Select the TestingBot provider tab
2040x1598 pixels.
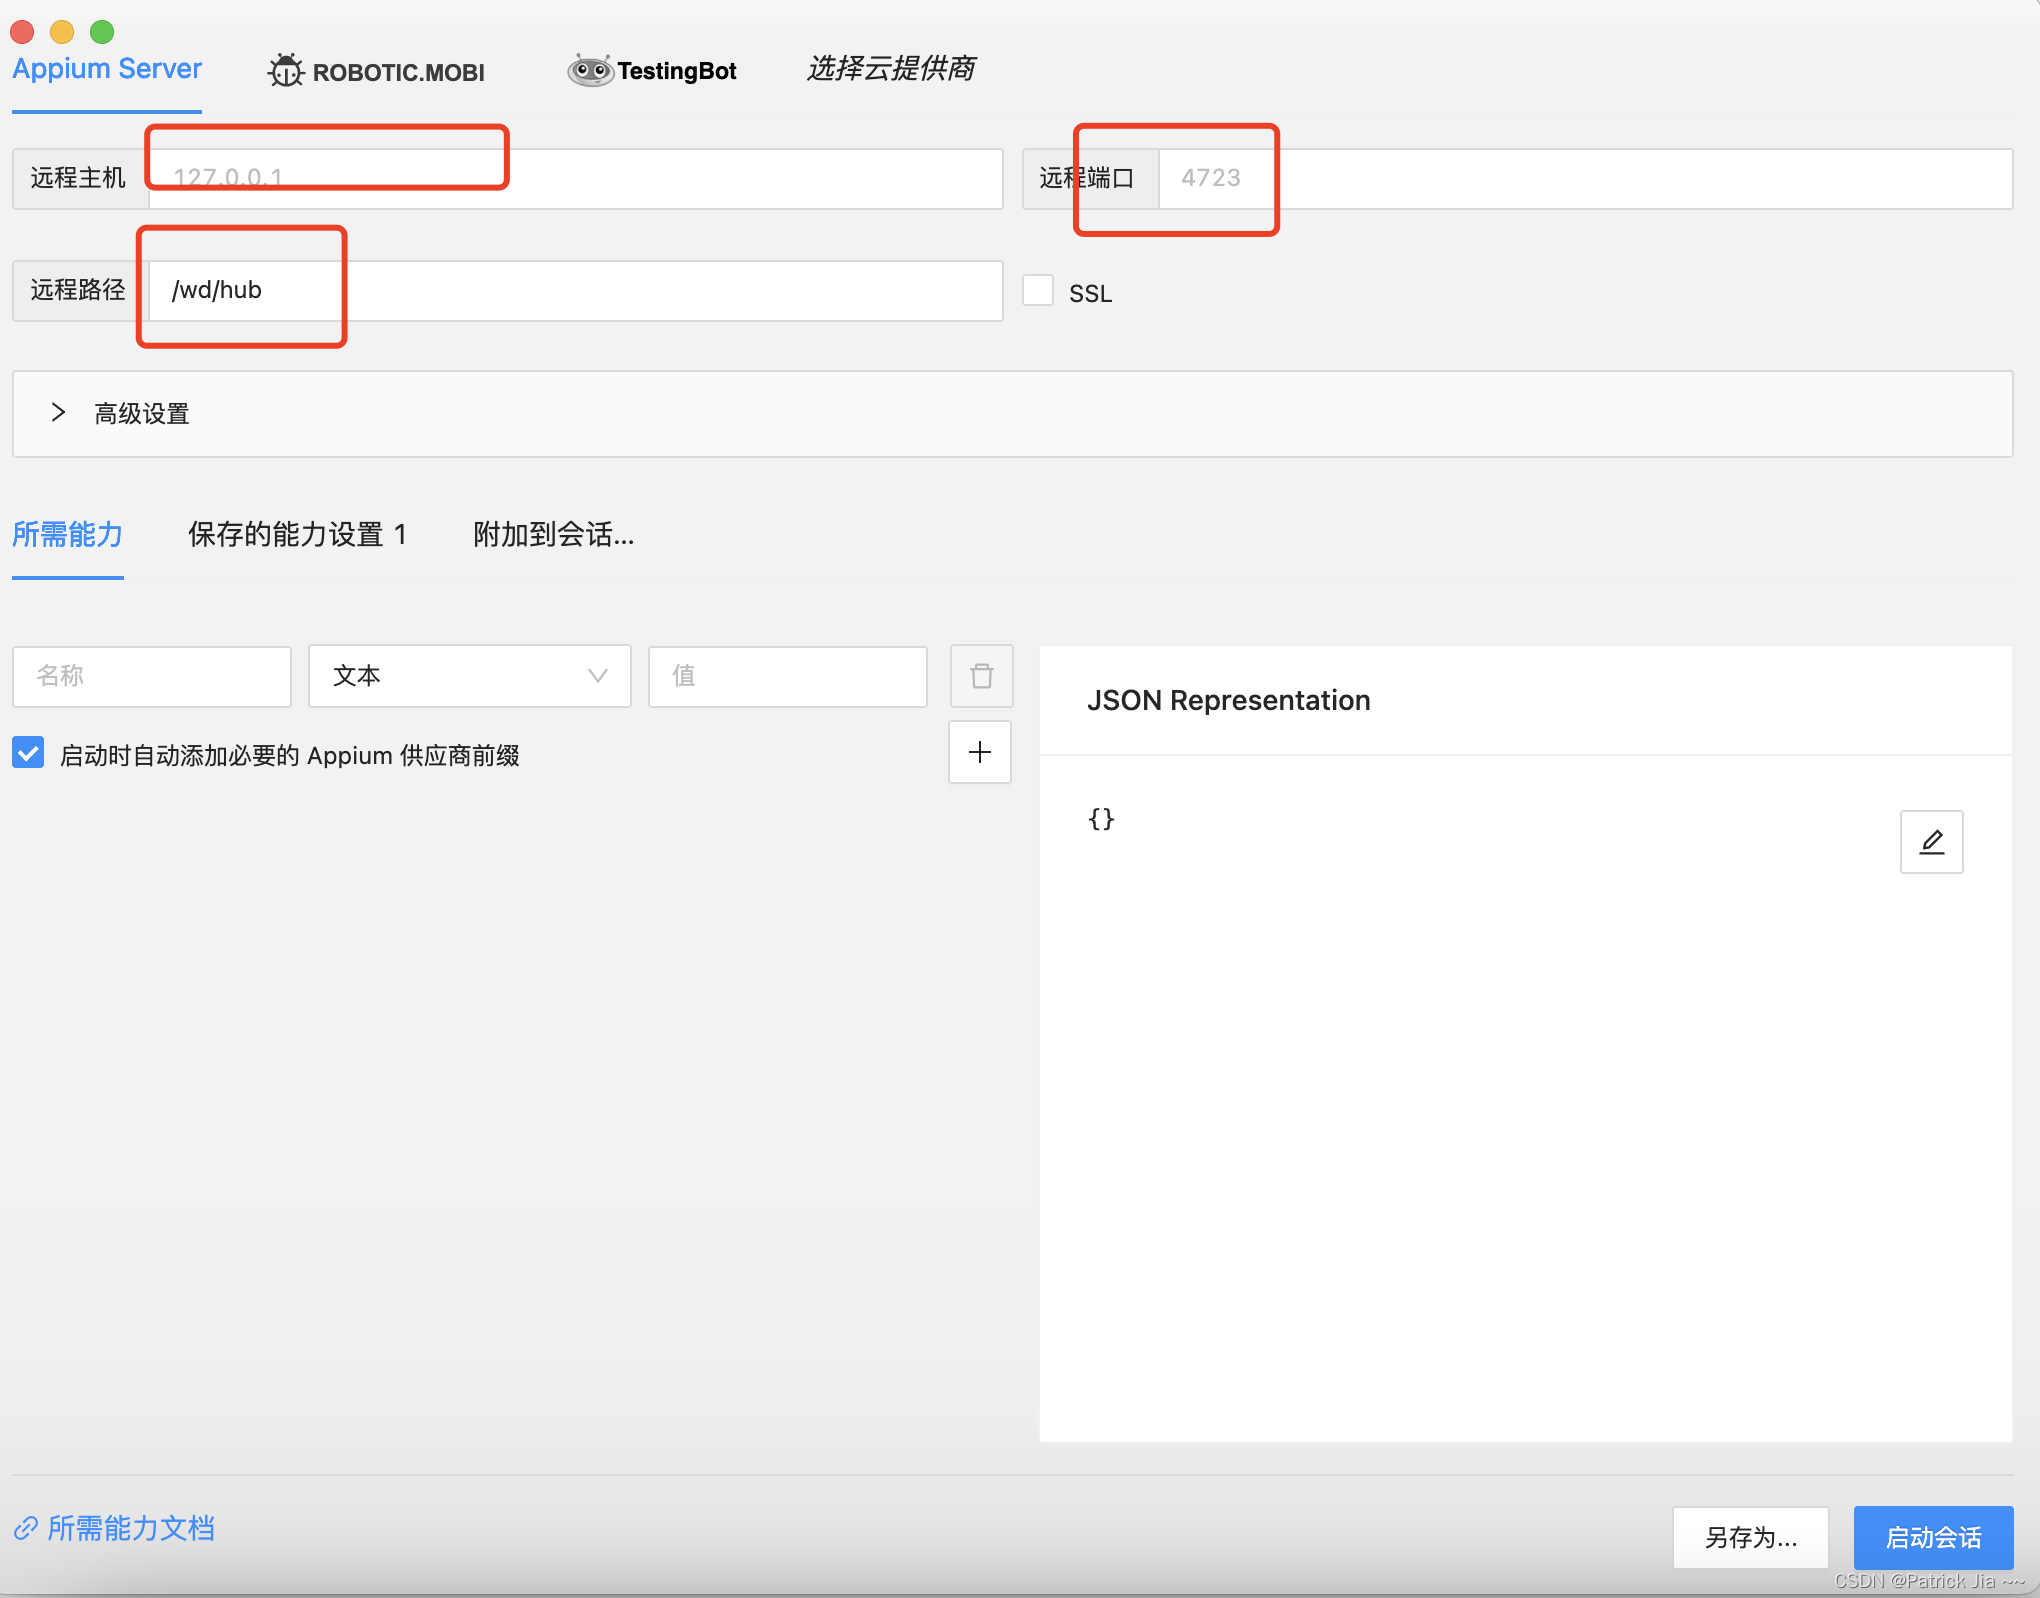[652, 70]
